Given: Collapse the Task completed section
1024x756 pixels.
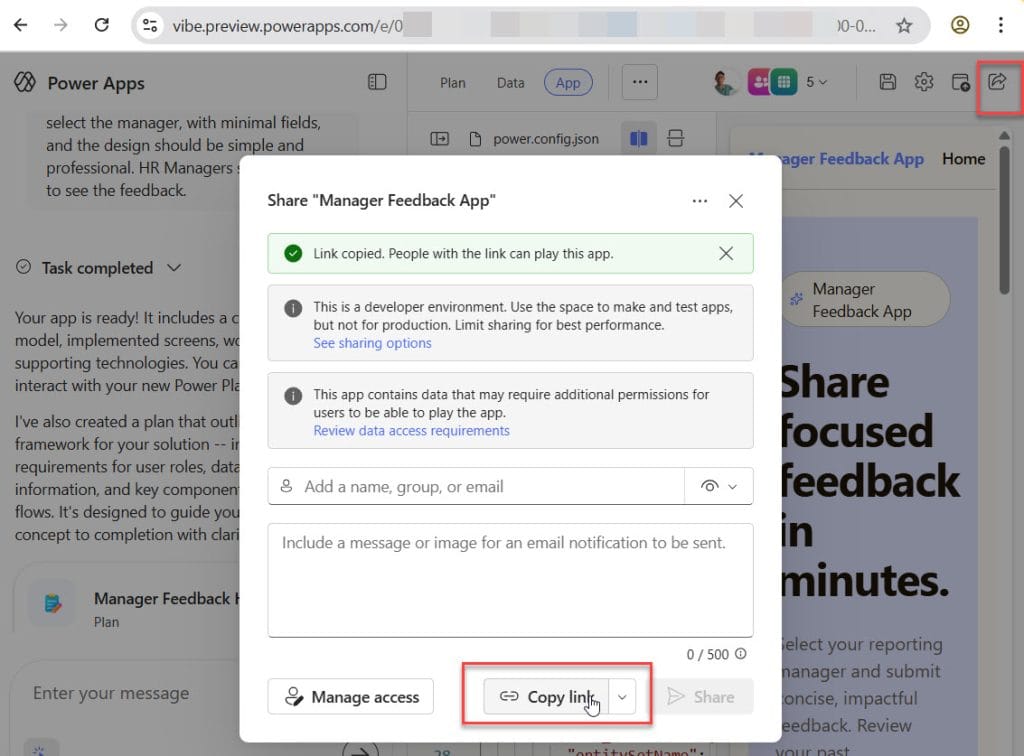Looking at the screenshot, I should [173, 268].
